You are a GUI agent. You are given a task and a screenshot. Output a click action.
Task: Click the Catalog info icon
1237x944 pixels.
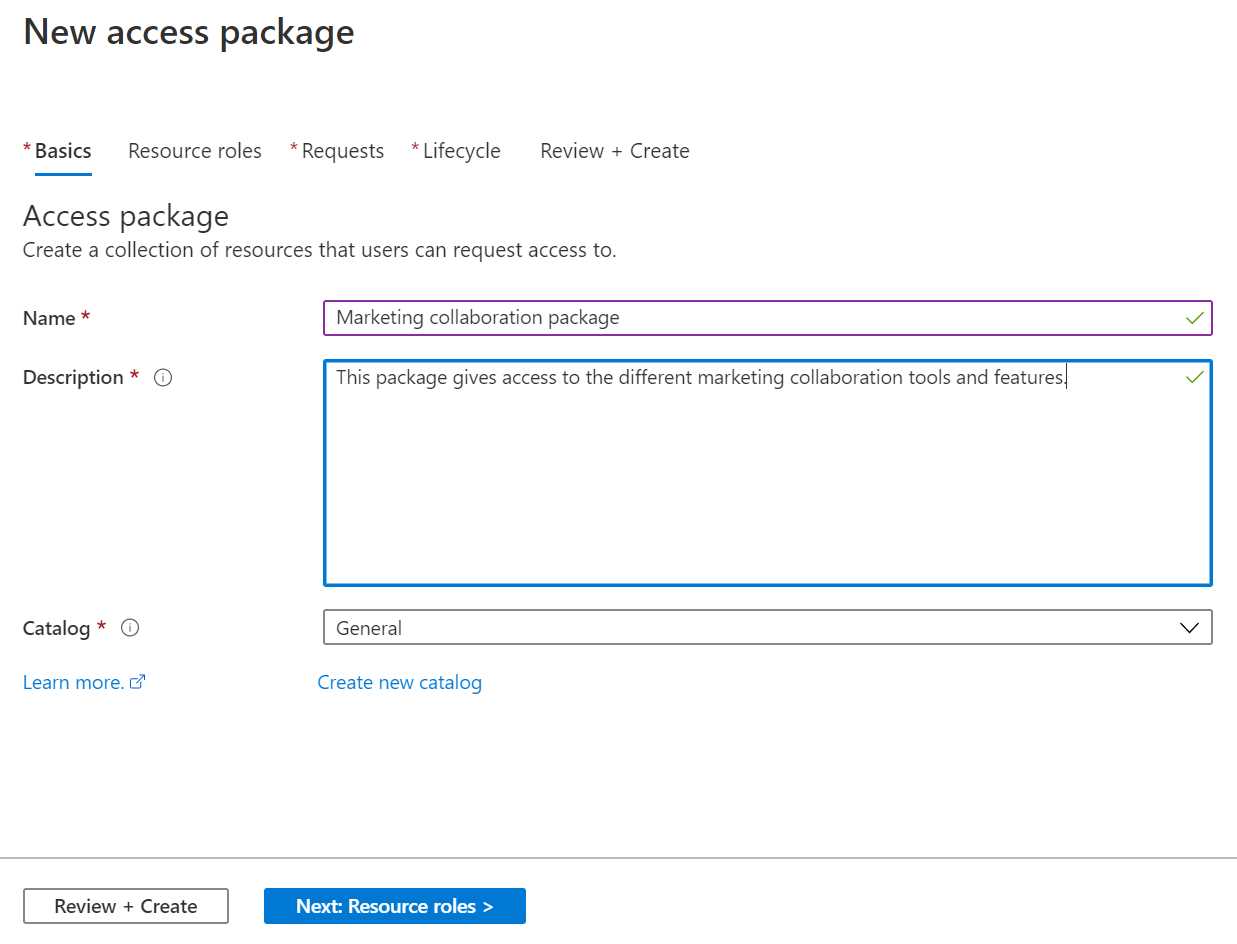click(129, 628)
